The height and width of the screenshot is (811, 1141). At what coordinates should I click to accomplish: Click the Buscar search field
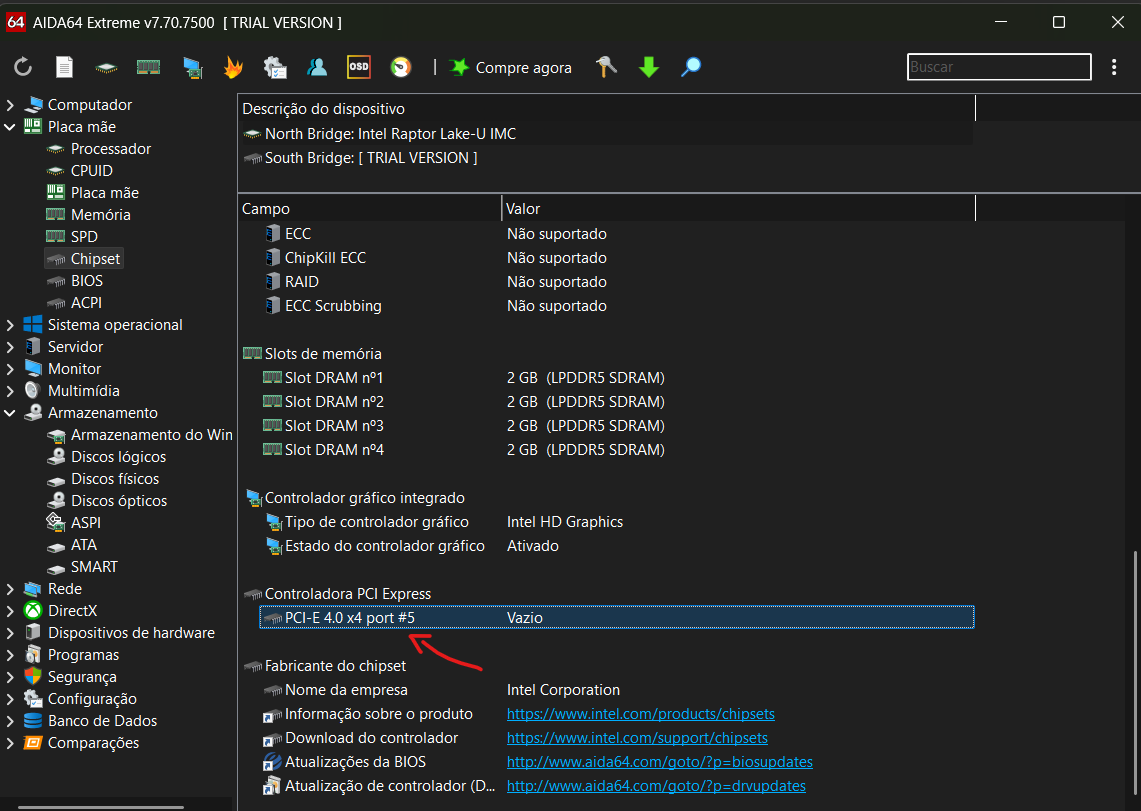coord(999,67)
